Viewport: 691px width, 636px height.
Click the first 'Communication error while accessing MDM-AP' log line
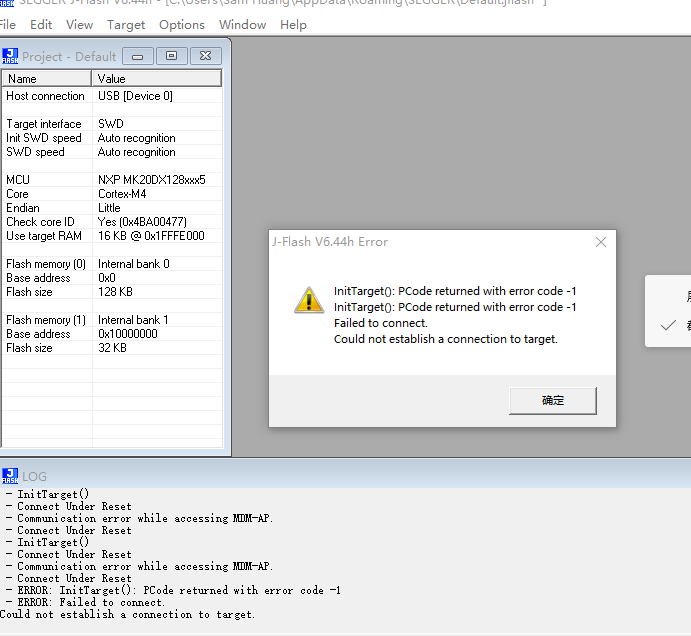click(x=145, y=519)
